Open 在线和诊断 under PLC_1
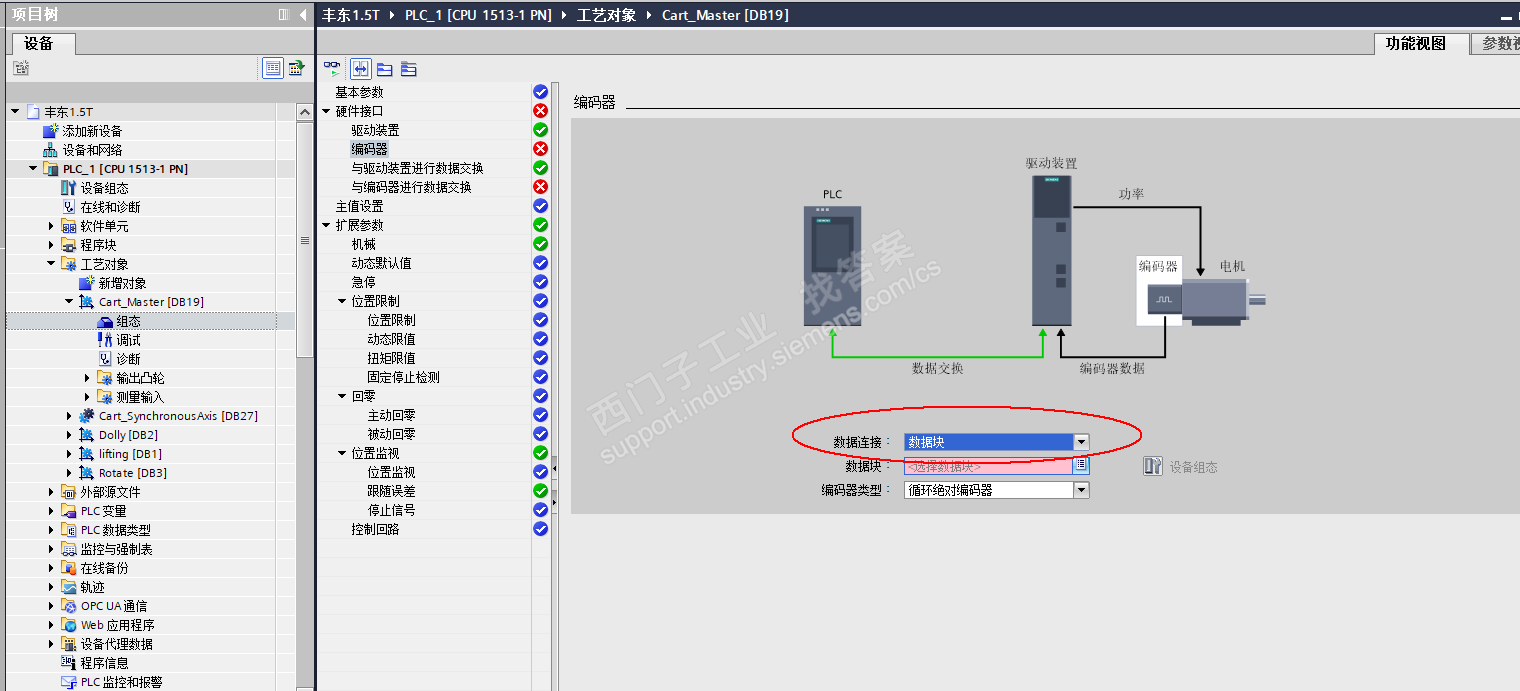Image resolution: width=1520 pixels, height=691 pixels. pos(110,207)
